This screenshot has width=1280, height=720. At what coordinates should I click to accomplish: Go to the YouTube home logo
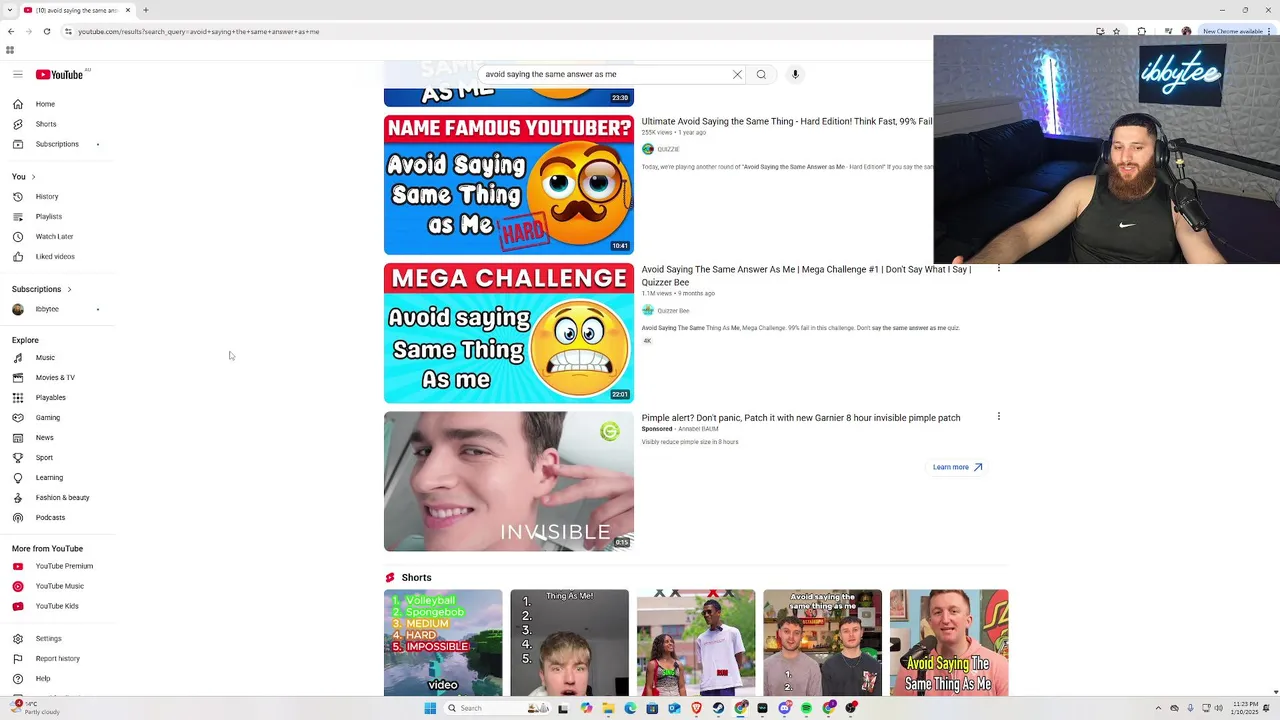point(59,74)
